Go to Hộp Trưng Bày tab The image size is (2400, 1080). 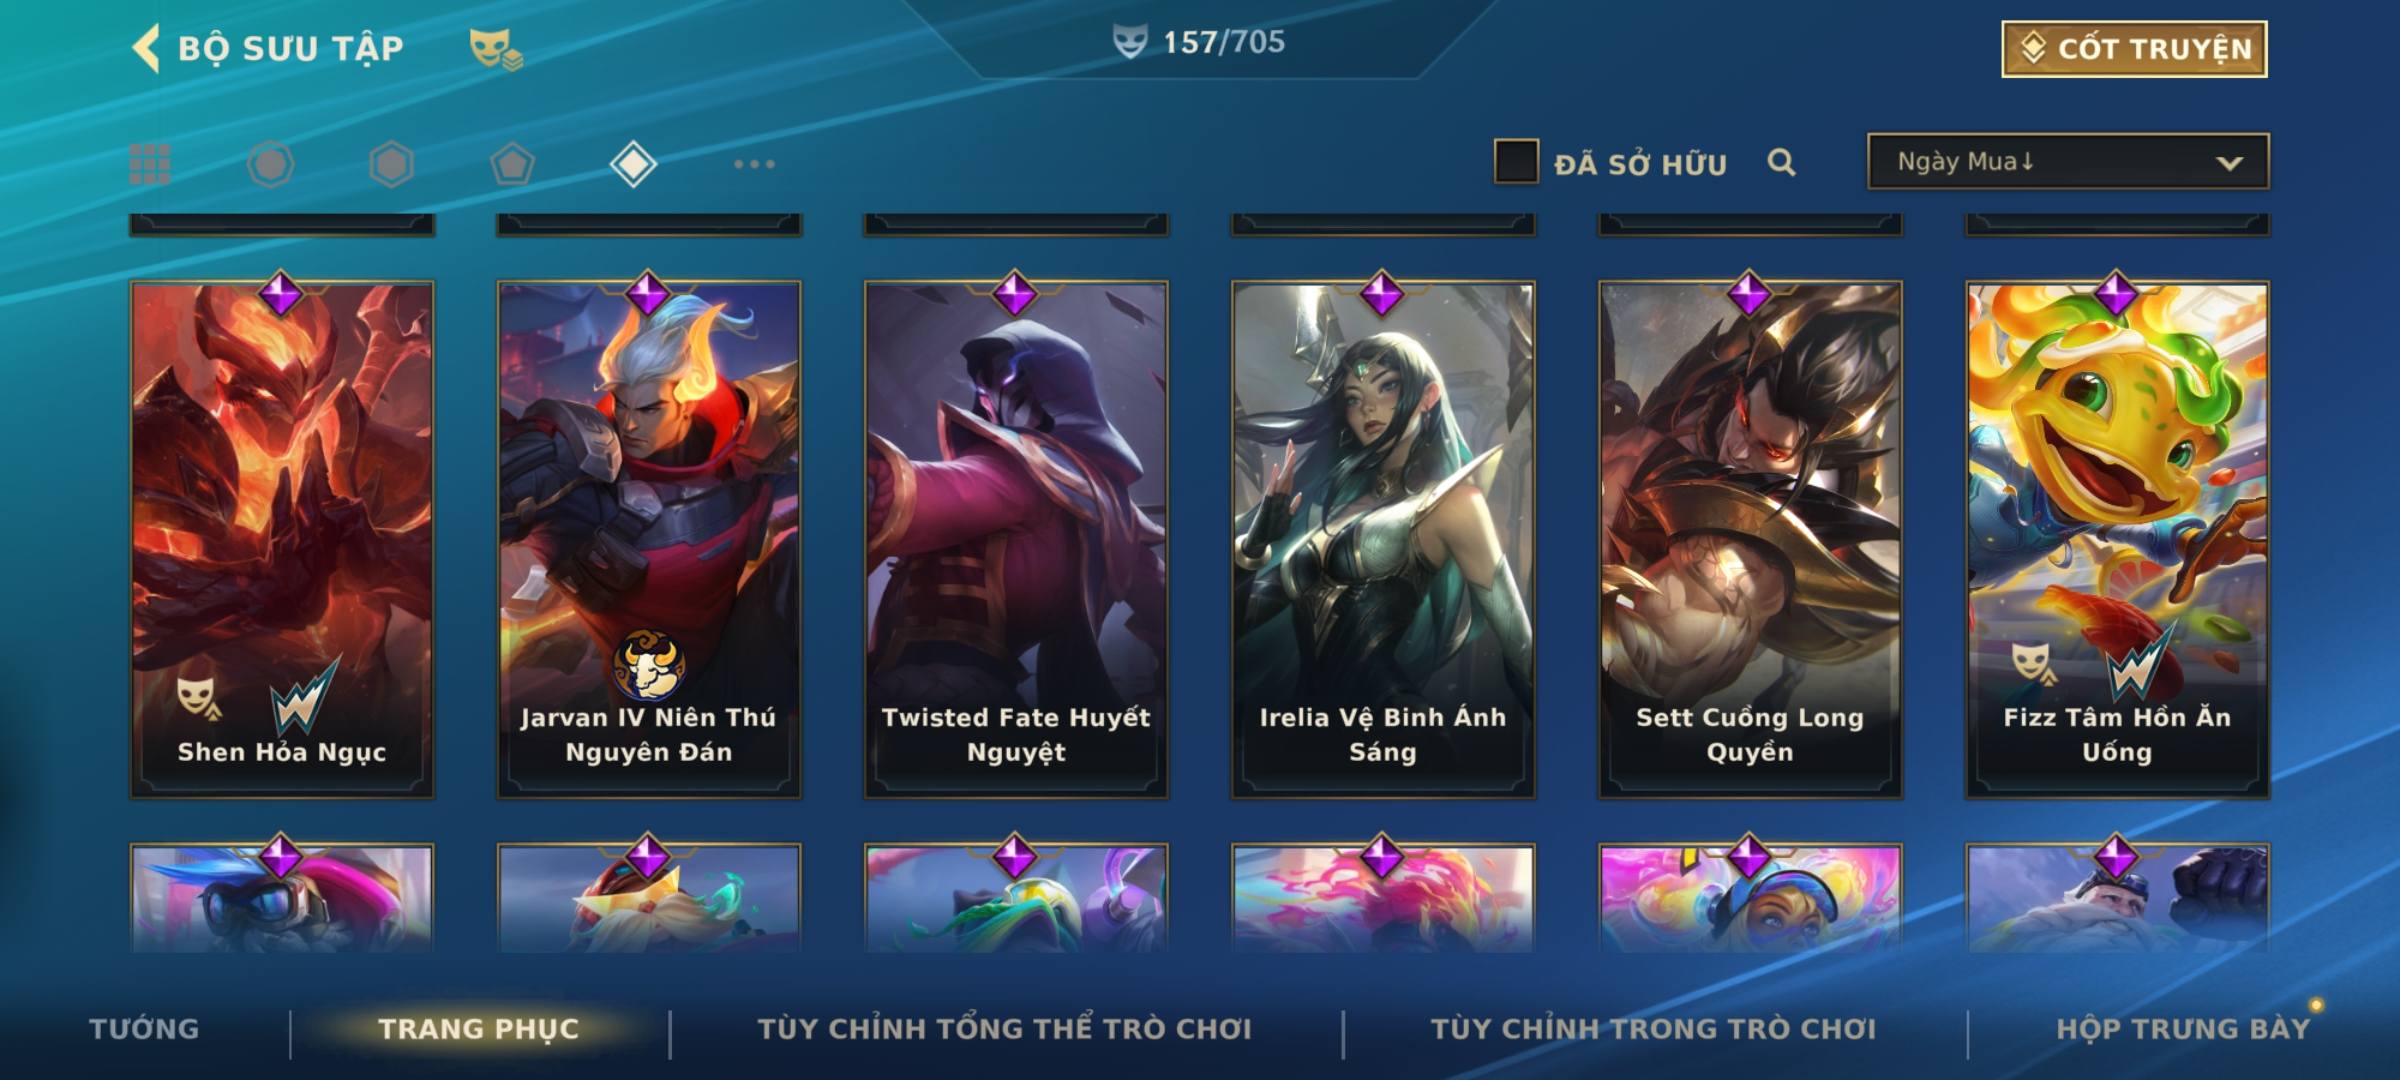pos(2183,1028)
